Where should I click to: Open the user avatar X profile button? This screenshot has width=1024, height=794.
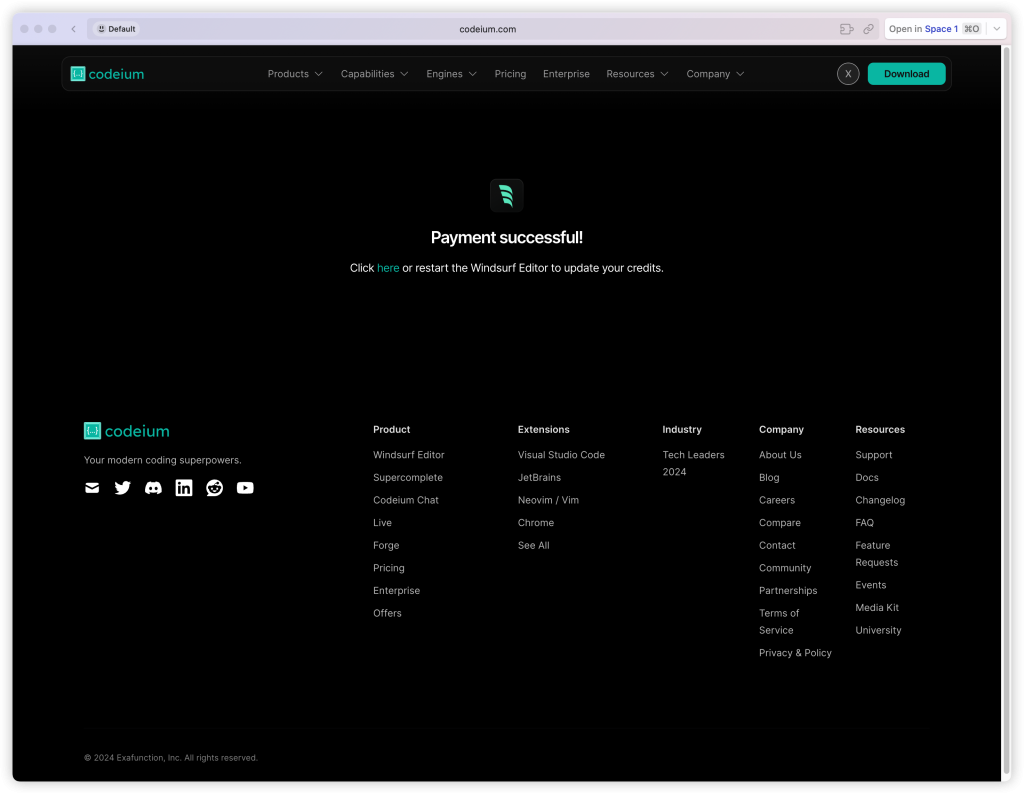848,74
